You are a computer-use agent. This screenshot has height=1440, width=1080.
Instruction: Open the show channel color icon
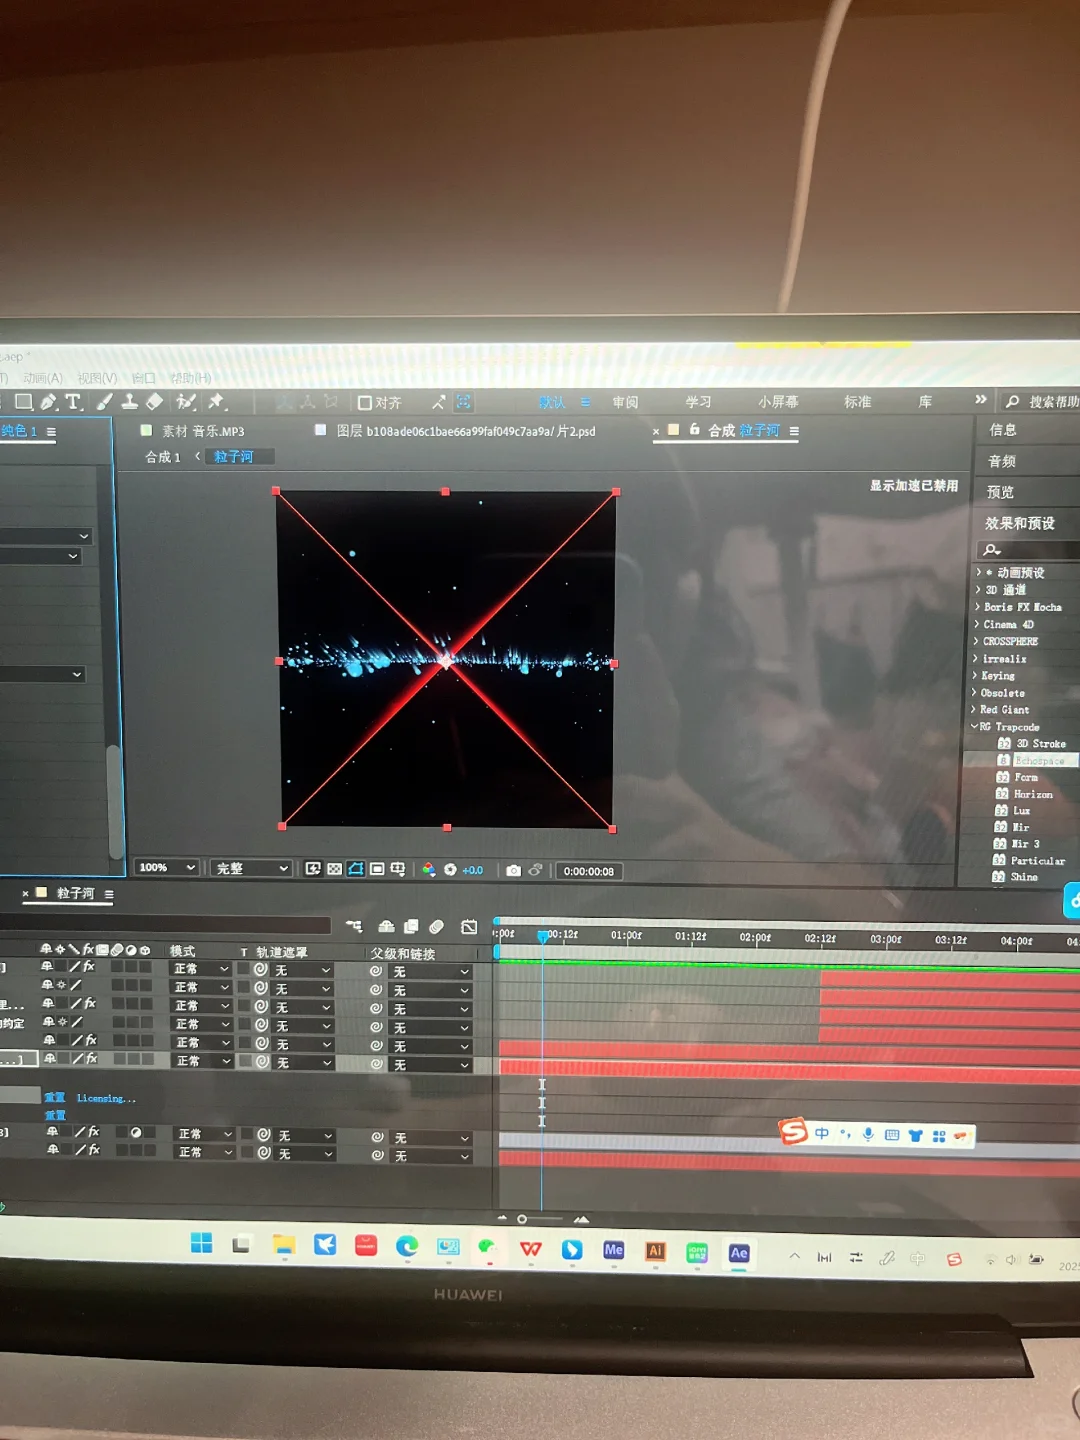coord(428,870)
